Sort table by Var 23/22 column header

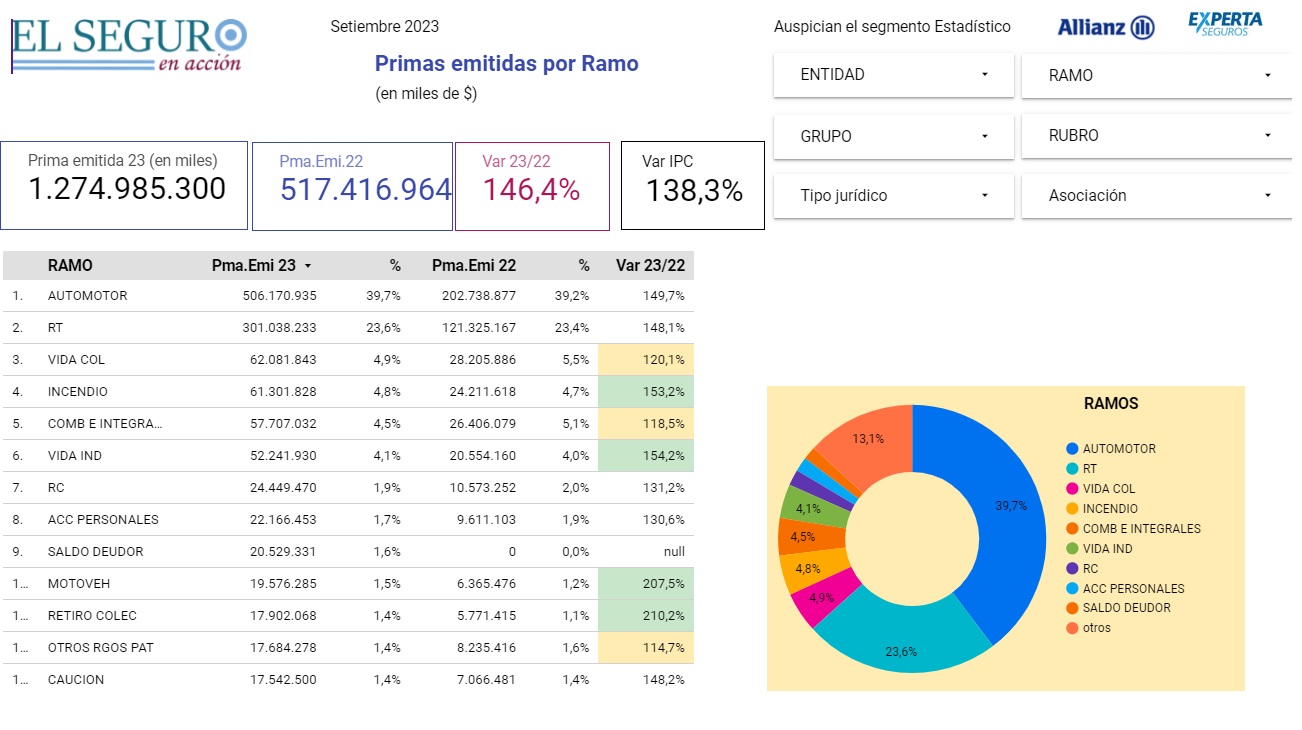pos(650,266)
